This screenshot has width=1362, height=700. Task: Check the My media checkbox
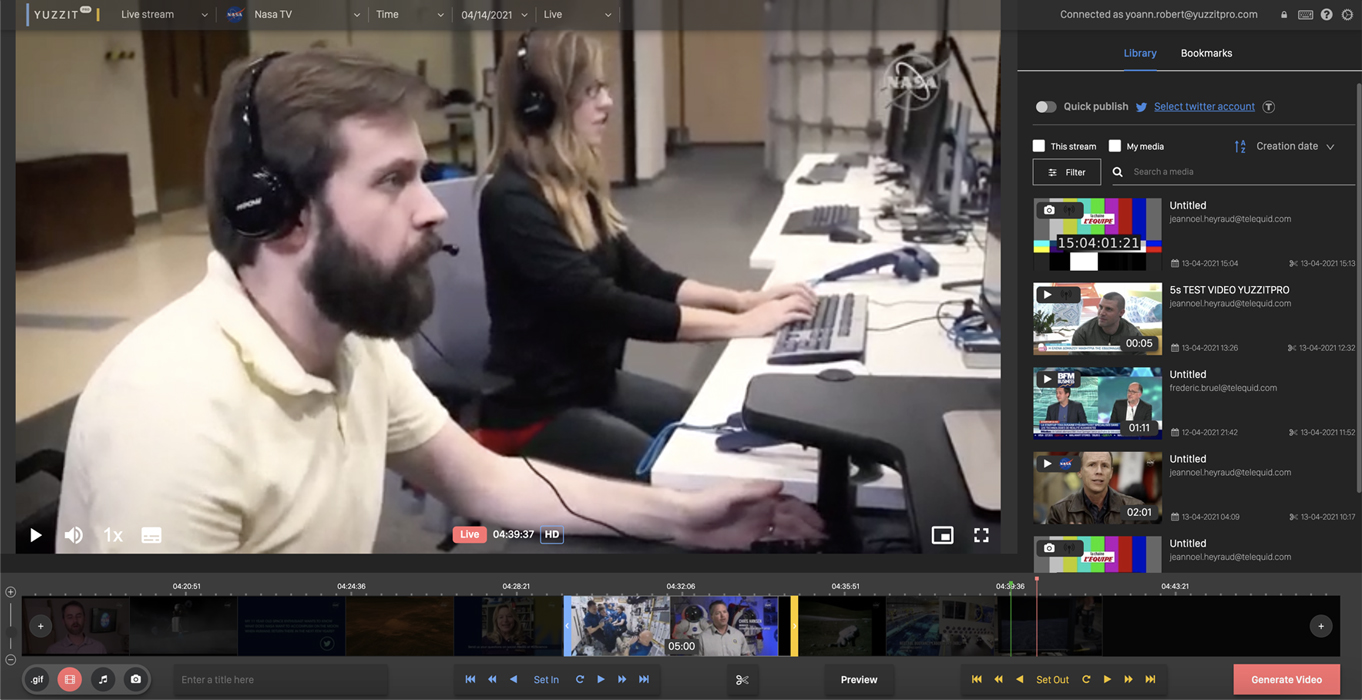click(1114, 145)
